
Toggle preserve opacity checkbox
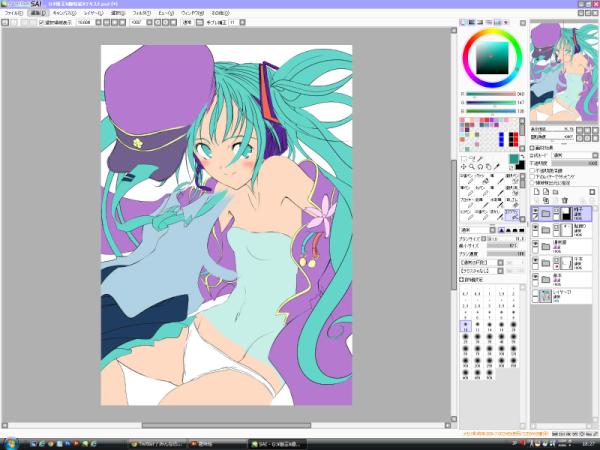click(532, 171)
